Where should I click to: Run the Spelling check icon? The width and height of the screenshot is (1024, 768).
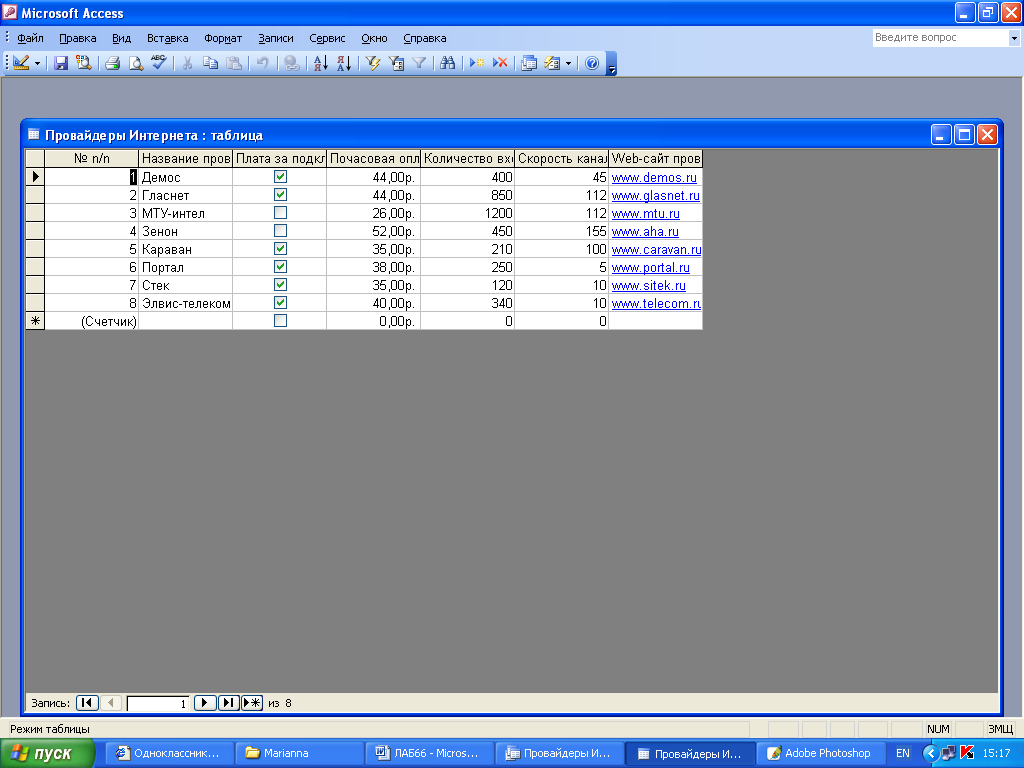pyautogui.click(x=158, y=63)
